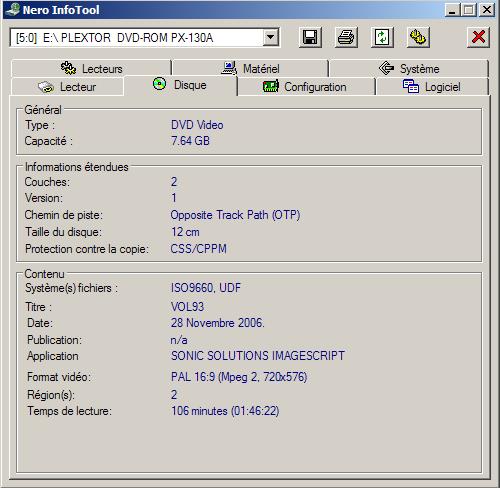Click the Nero InfoTool title bar icon

tap(13, 9)
